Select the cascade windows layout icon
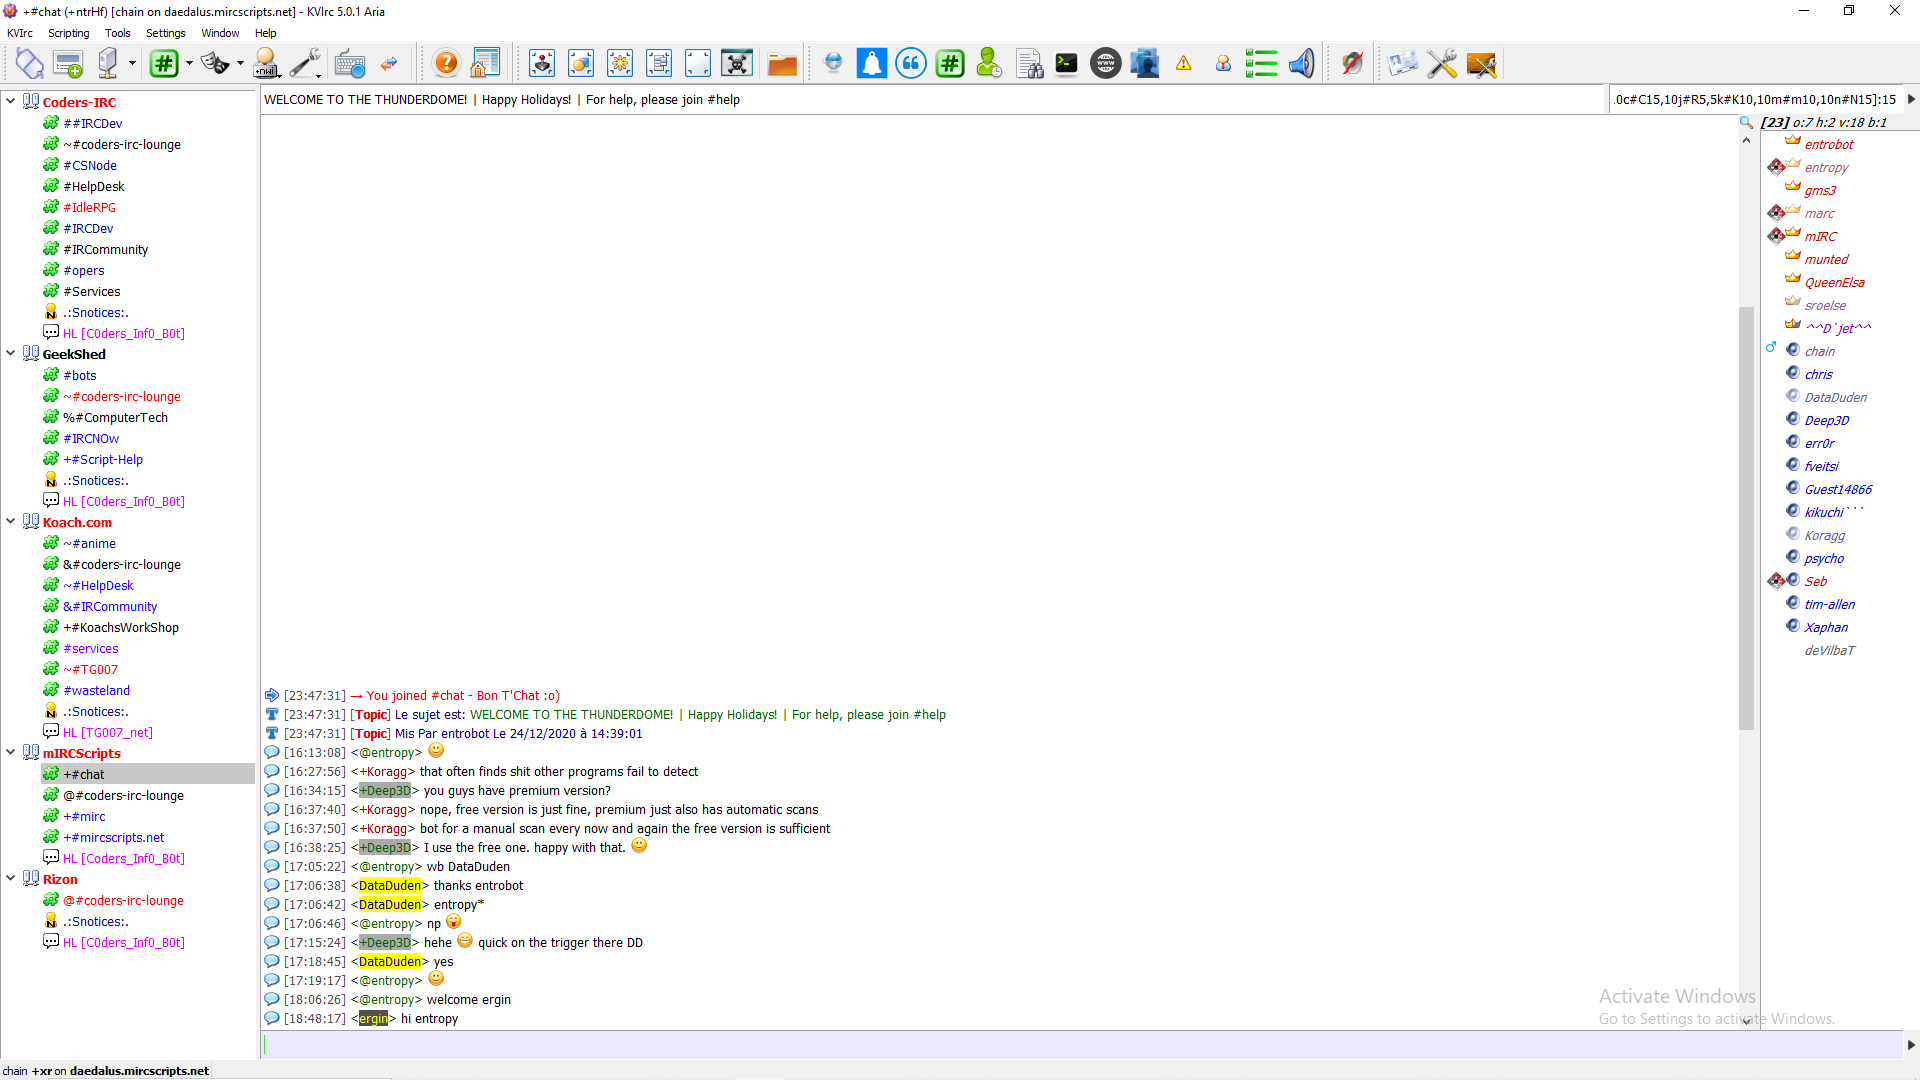Viewport: 1920px width, 1080px height. click(659, 64)
